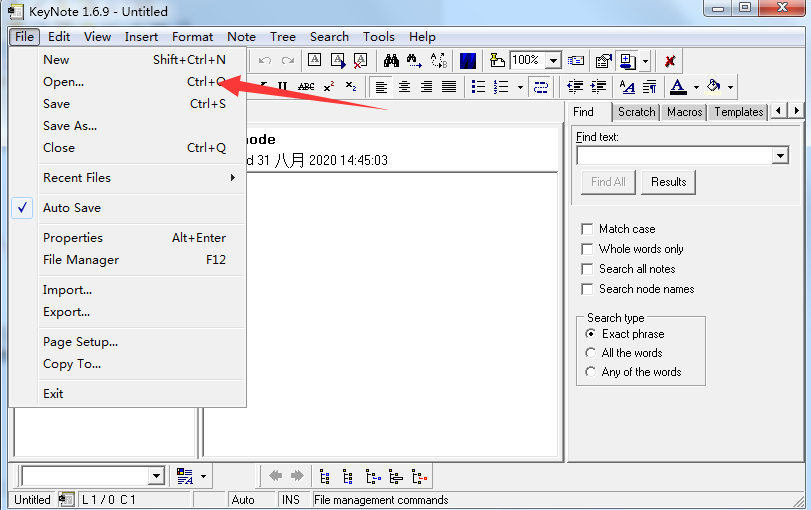Justify text alignment icon
The width and height of the screenshot is (811, 510).
449,87
